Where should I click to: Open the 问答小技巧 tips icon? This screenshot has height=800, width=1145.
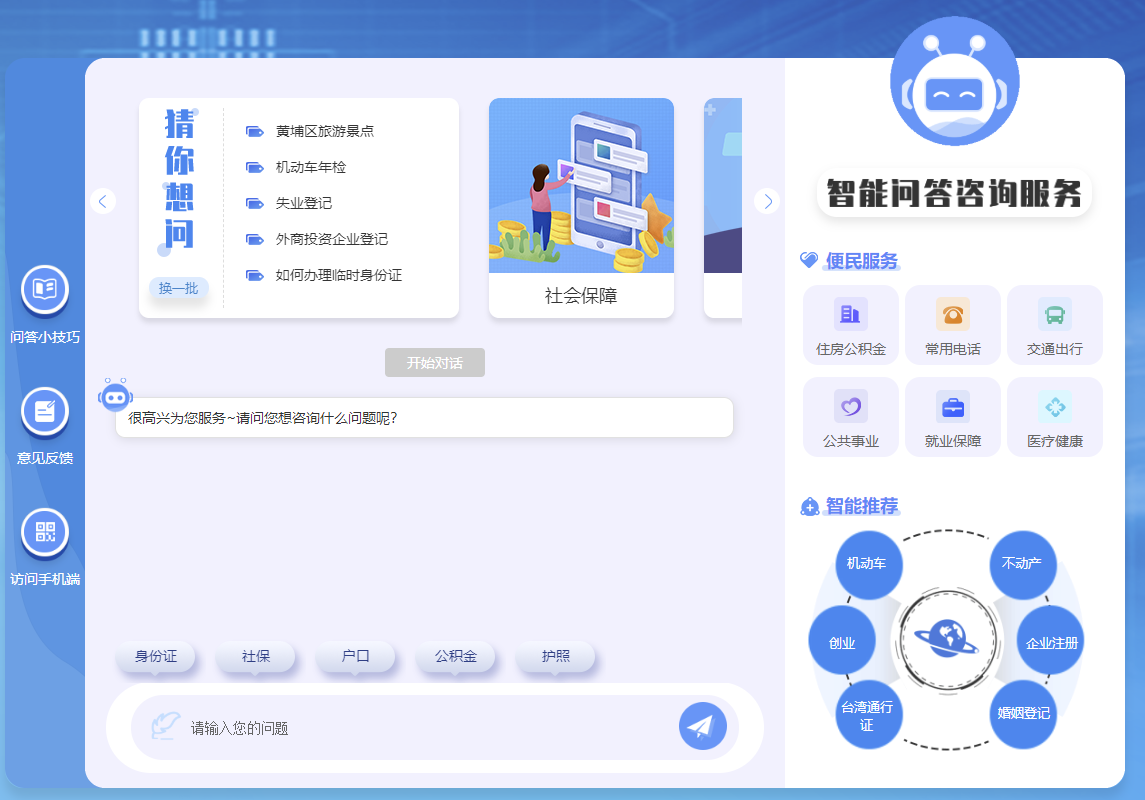click(x=45, y=290)
